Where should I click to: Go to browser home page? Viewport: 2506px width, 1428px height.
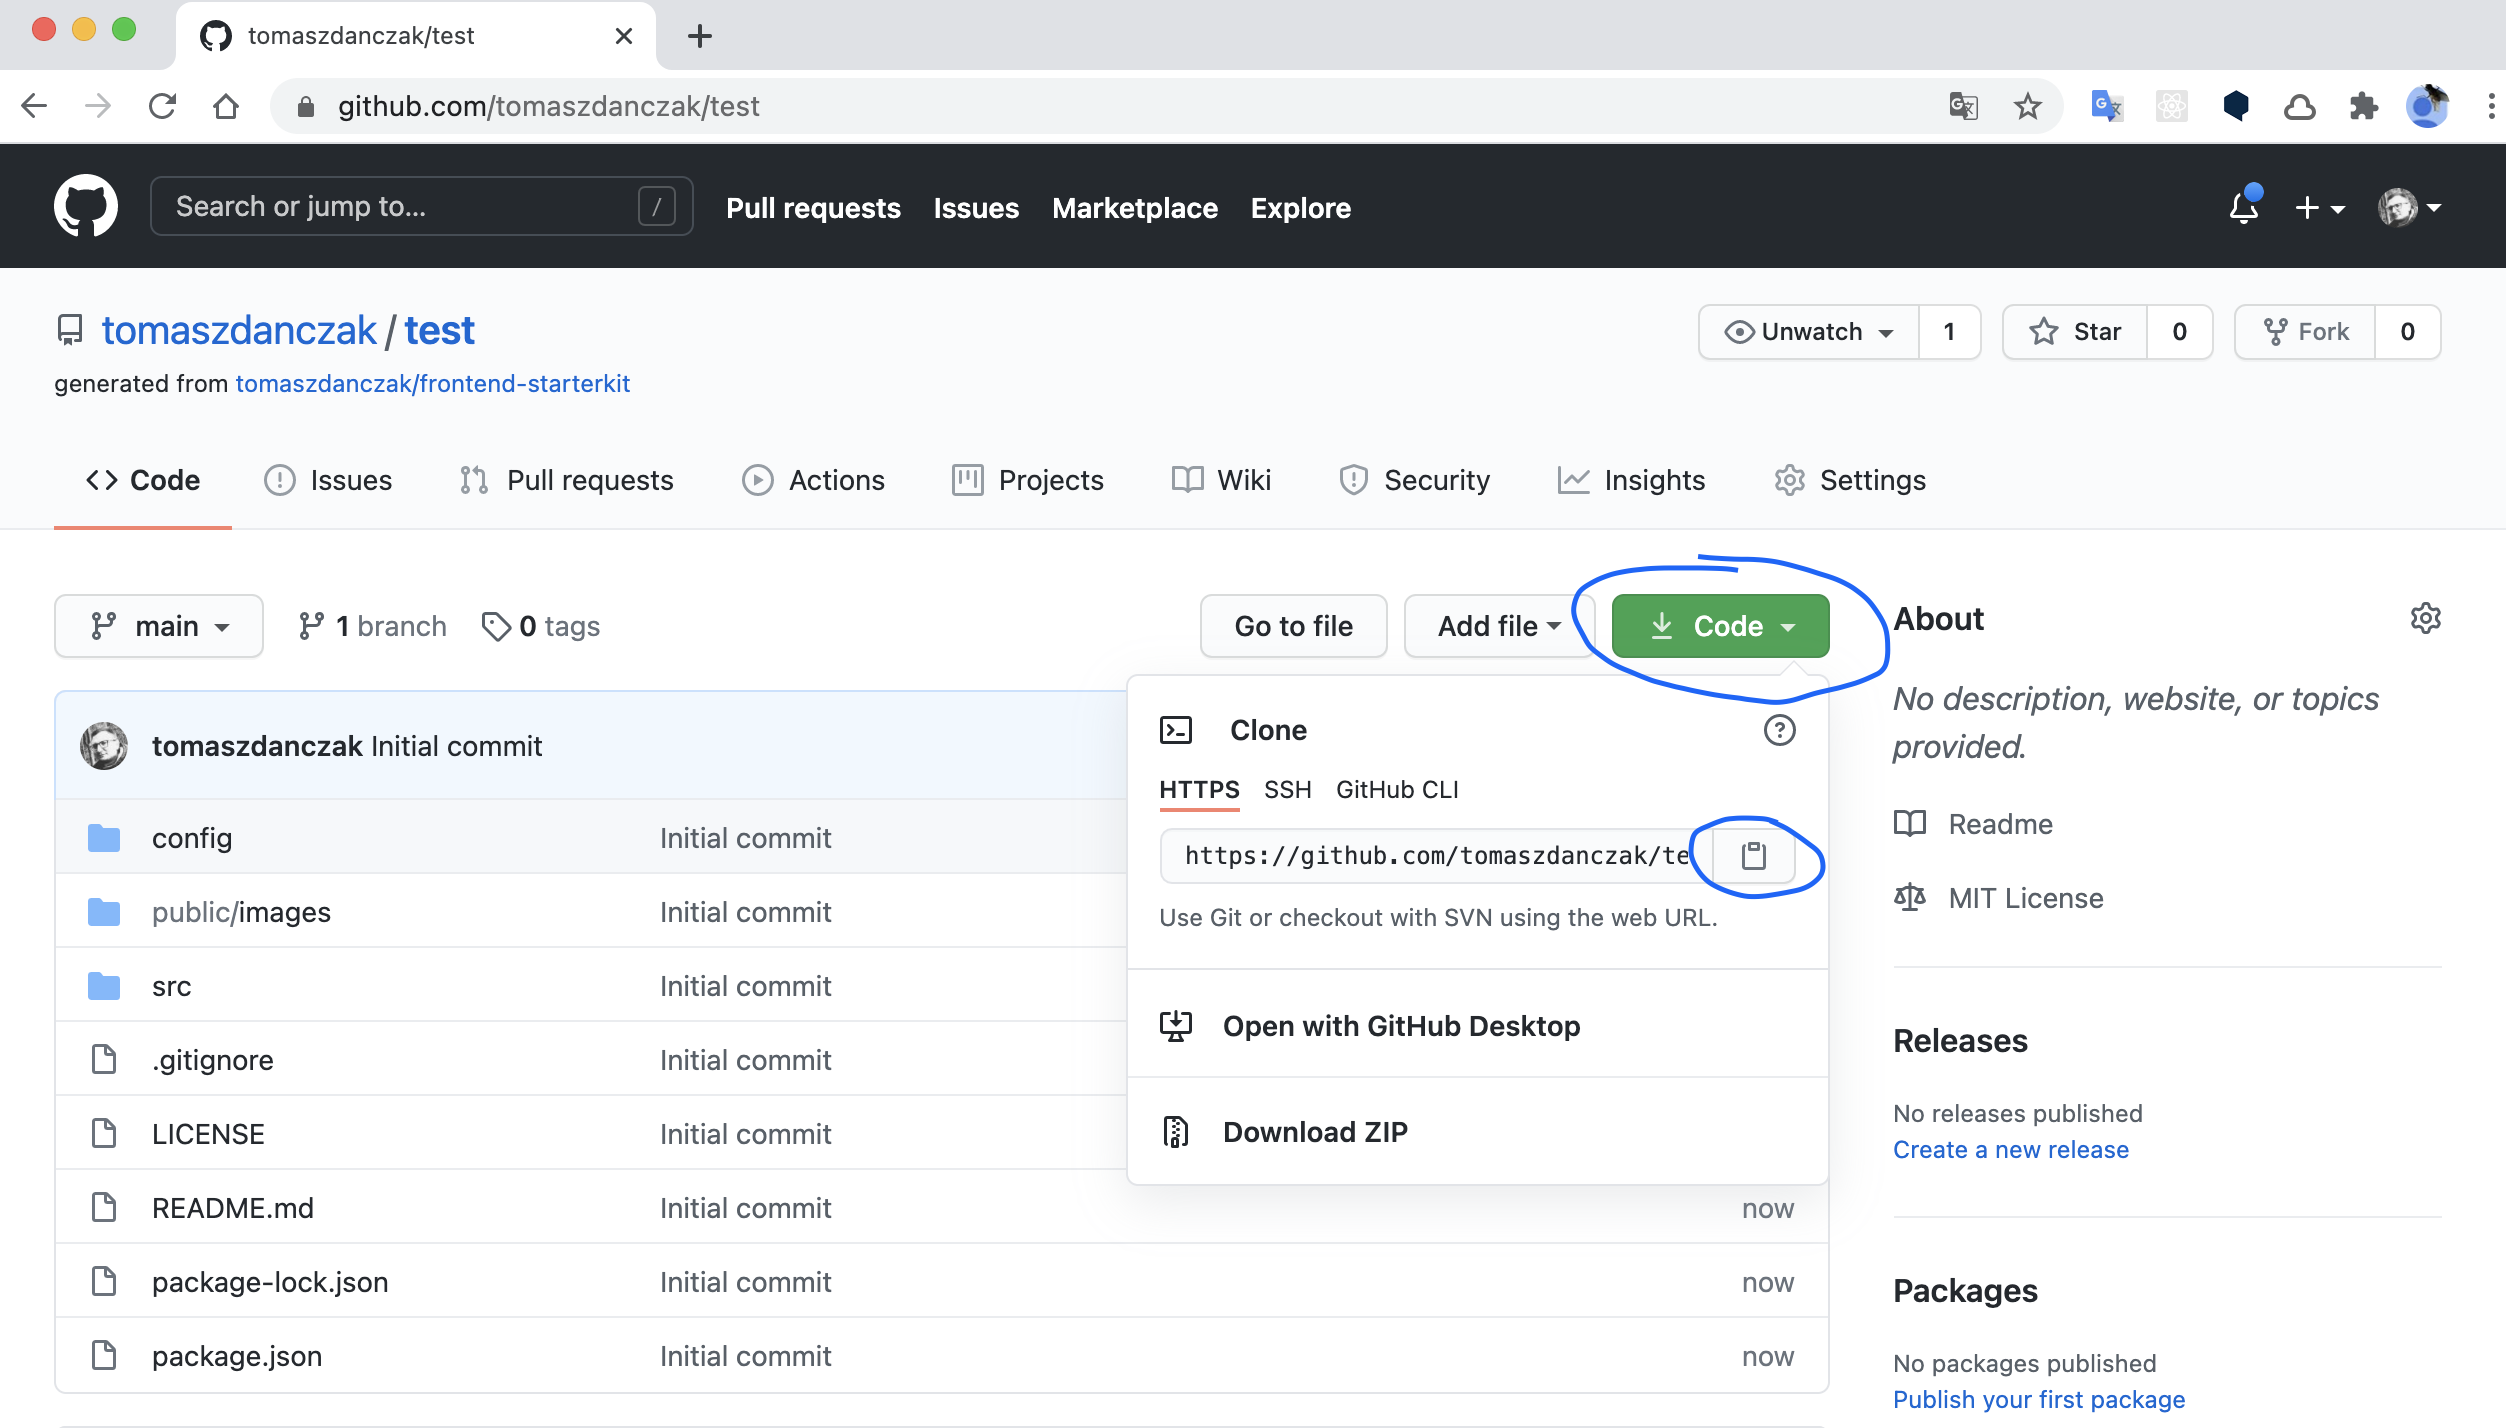(226, 106)
